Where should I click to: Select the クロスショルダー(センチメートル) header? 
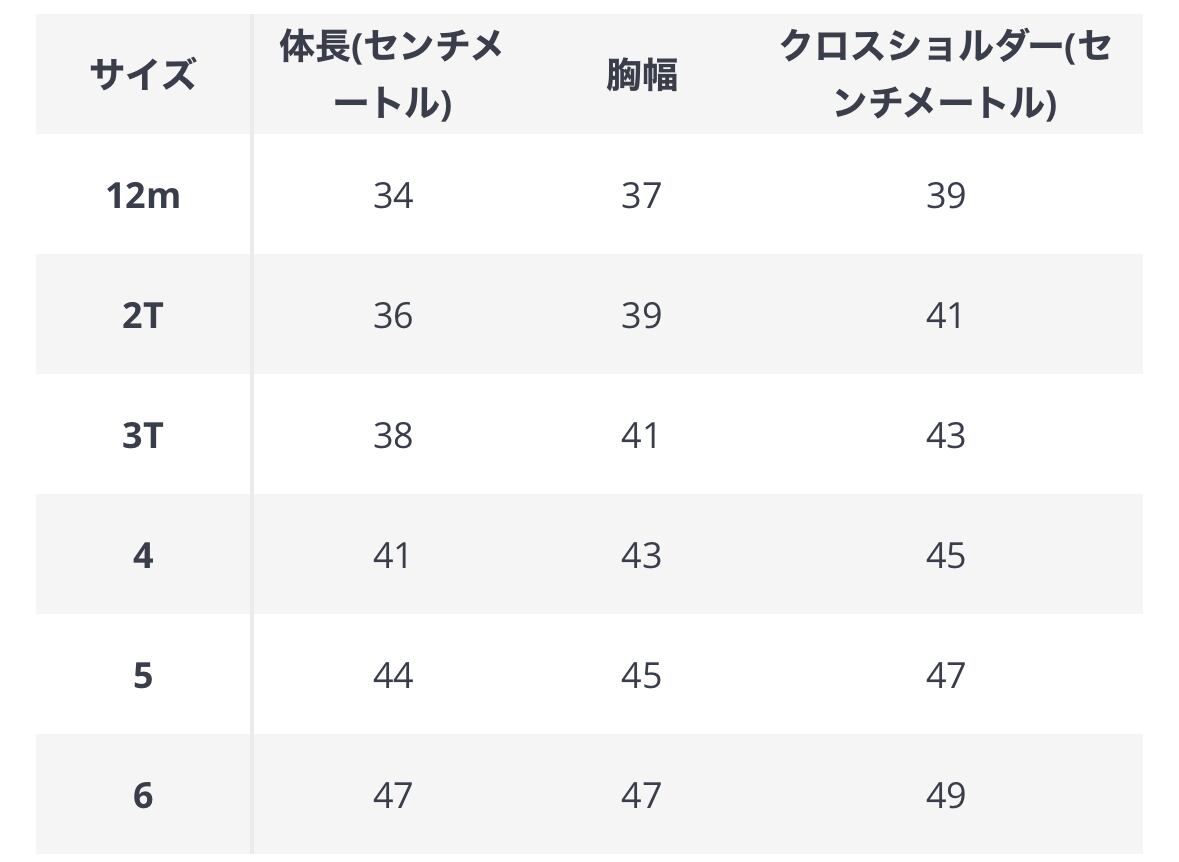coord(945,75)
